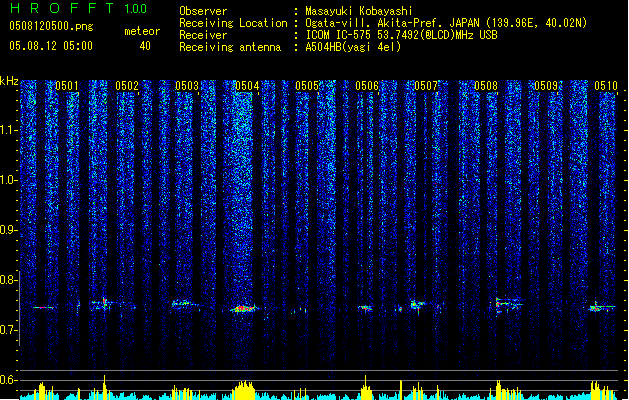Click the bright red meteor echo under 0504
Image resolution: width=629 pixels, height=400 pixels.
244,309
